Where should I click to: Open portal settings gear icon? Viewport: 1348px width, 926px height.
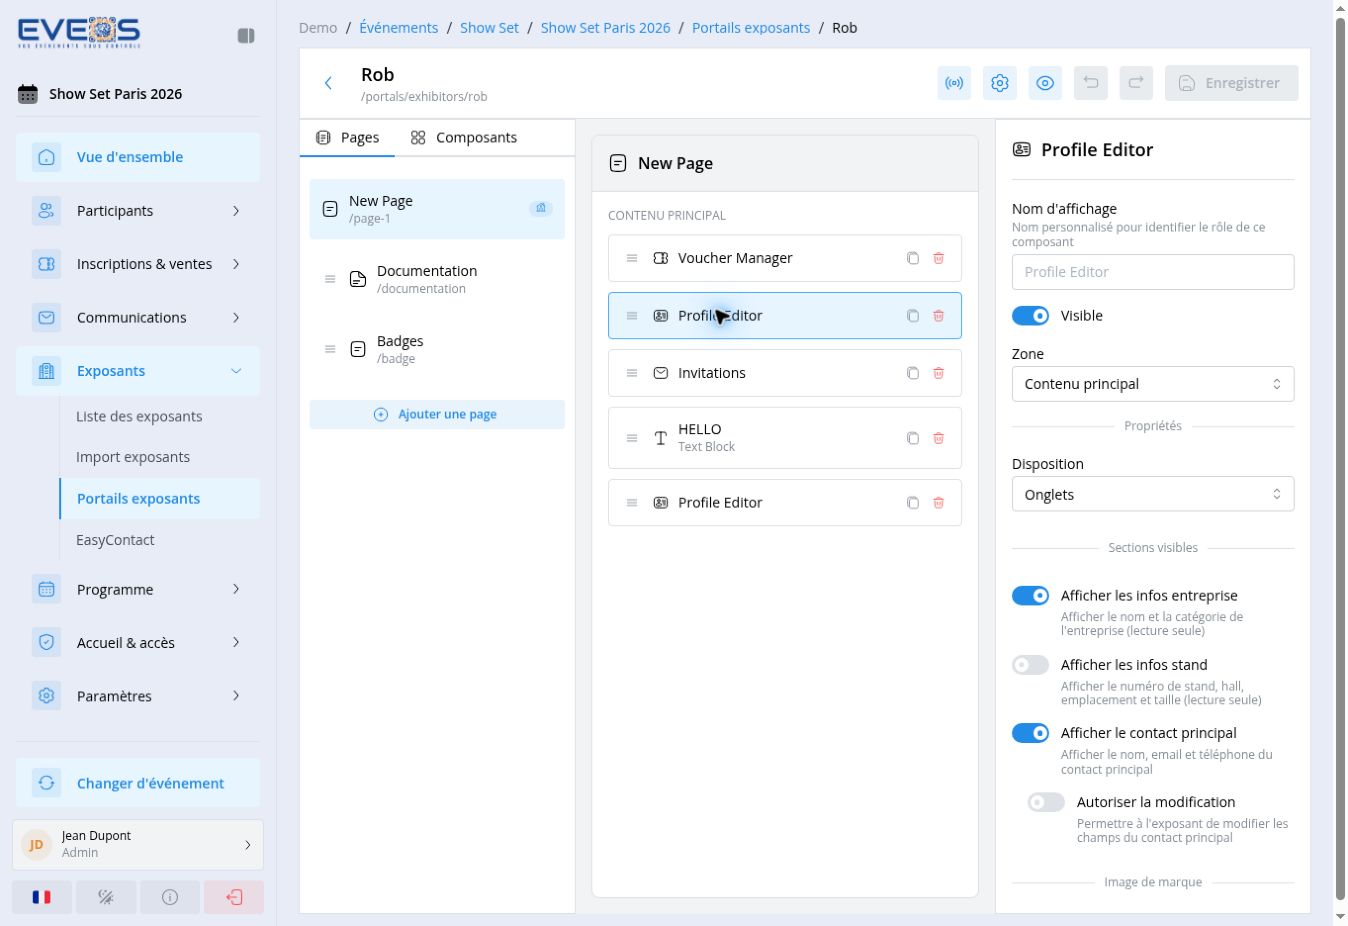(x=1000, y=83)
